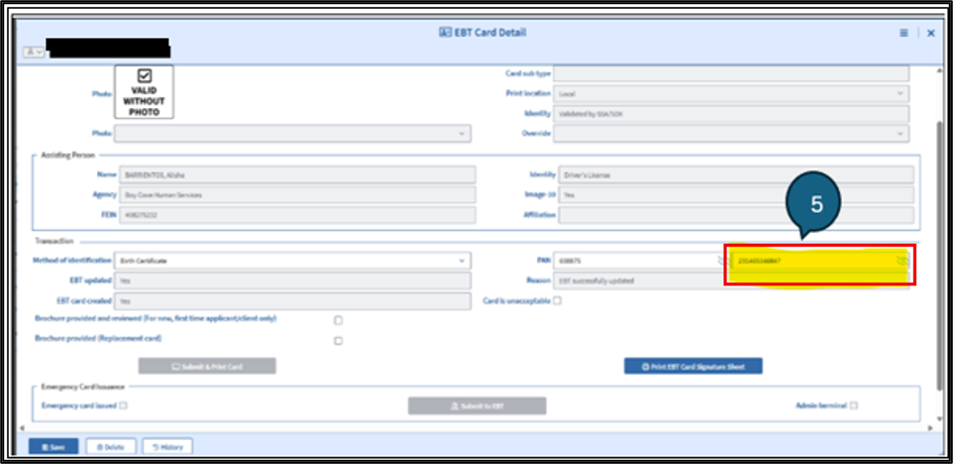Click the Agency field
This screenshot has height=464, width=953.
pyautogui.click(x=297, y=195)
